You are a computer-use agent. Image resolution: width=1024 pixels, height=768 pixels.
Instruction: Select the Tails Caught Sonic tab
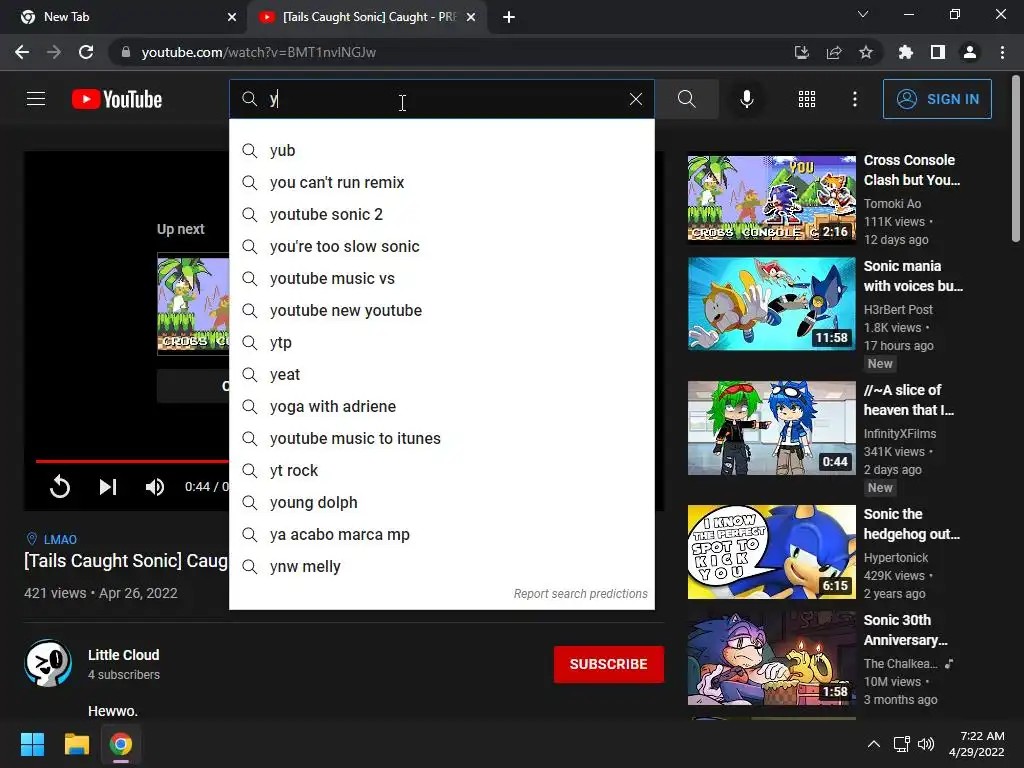point(367,17)
